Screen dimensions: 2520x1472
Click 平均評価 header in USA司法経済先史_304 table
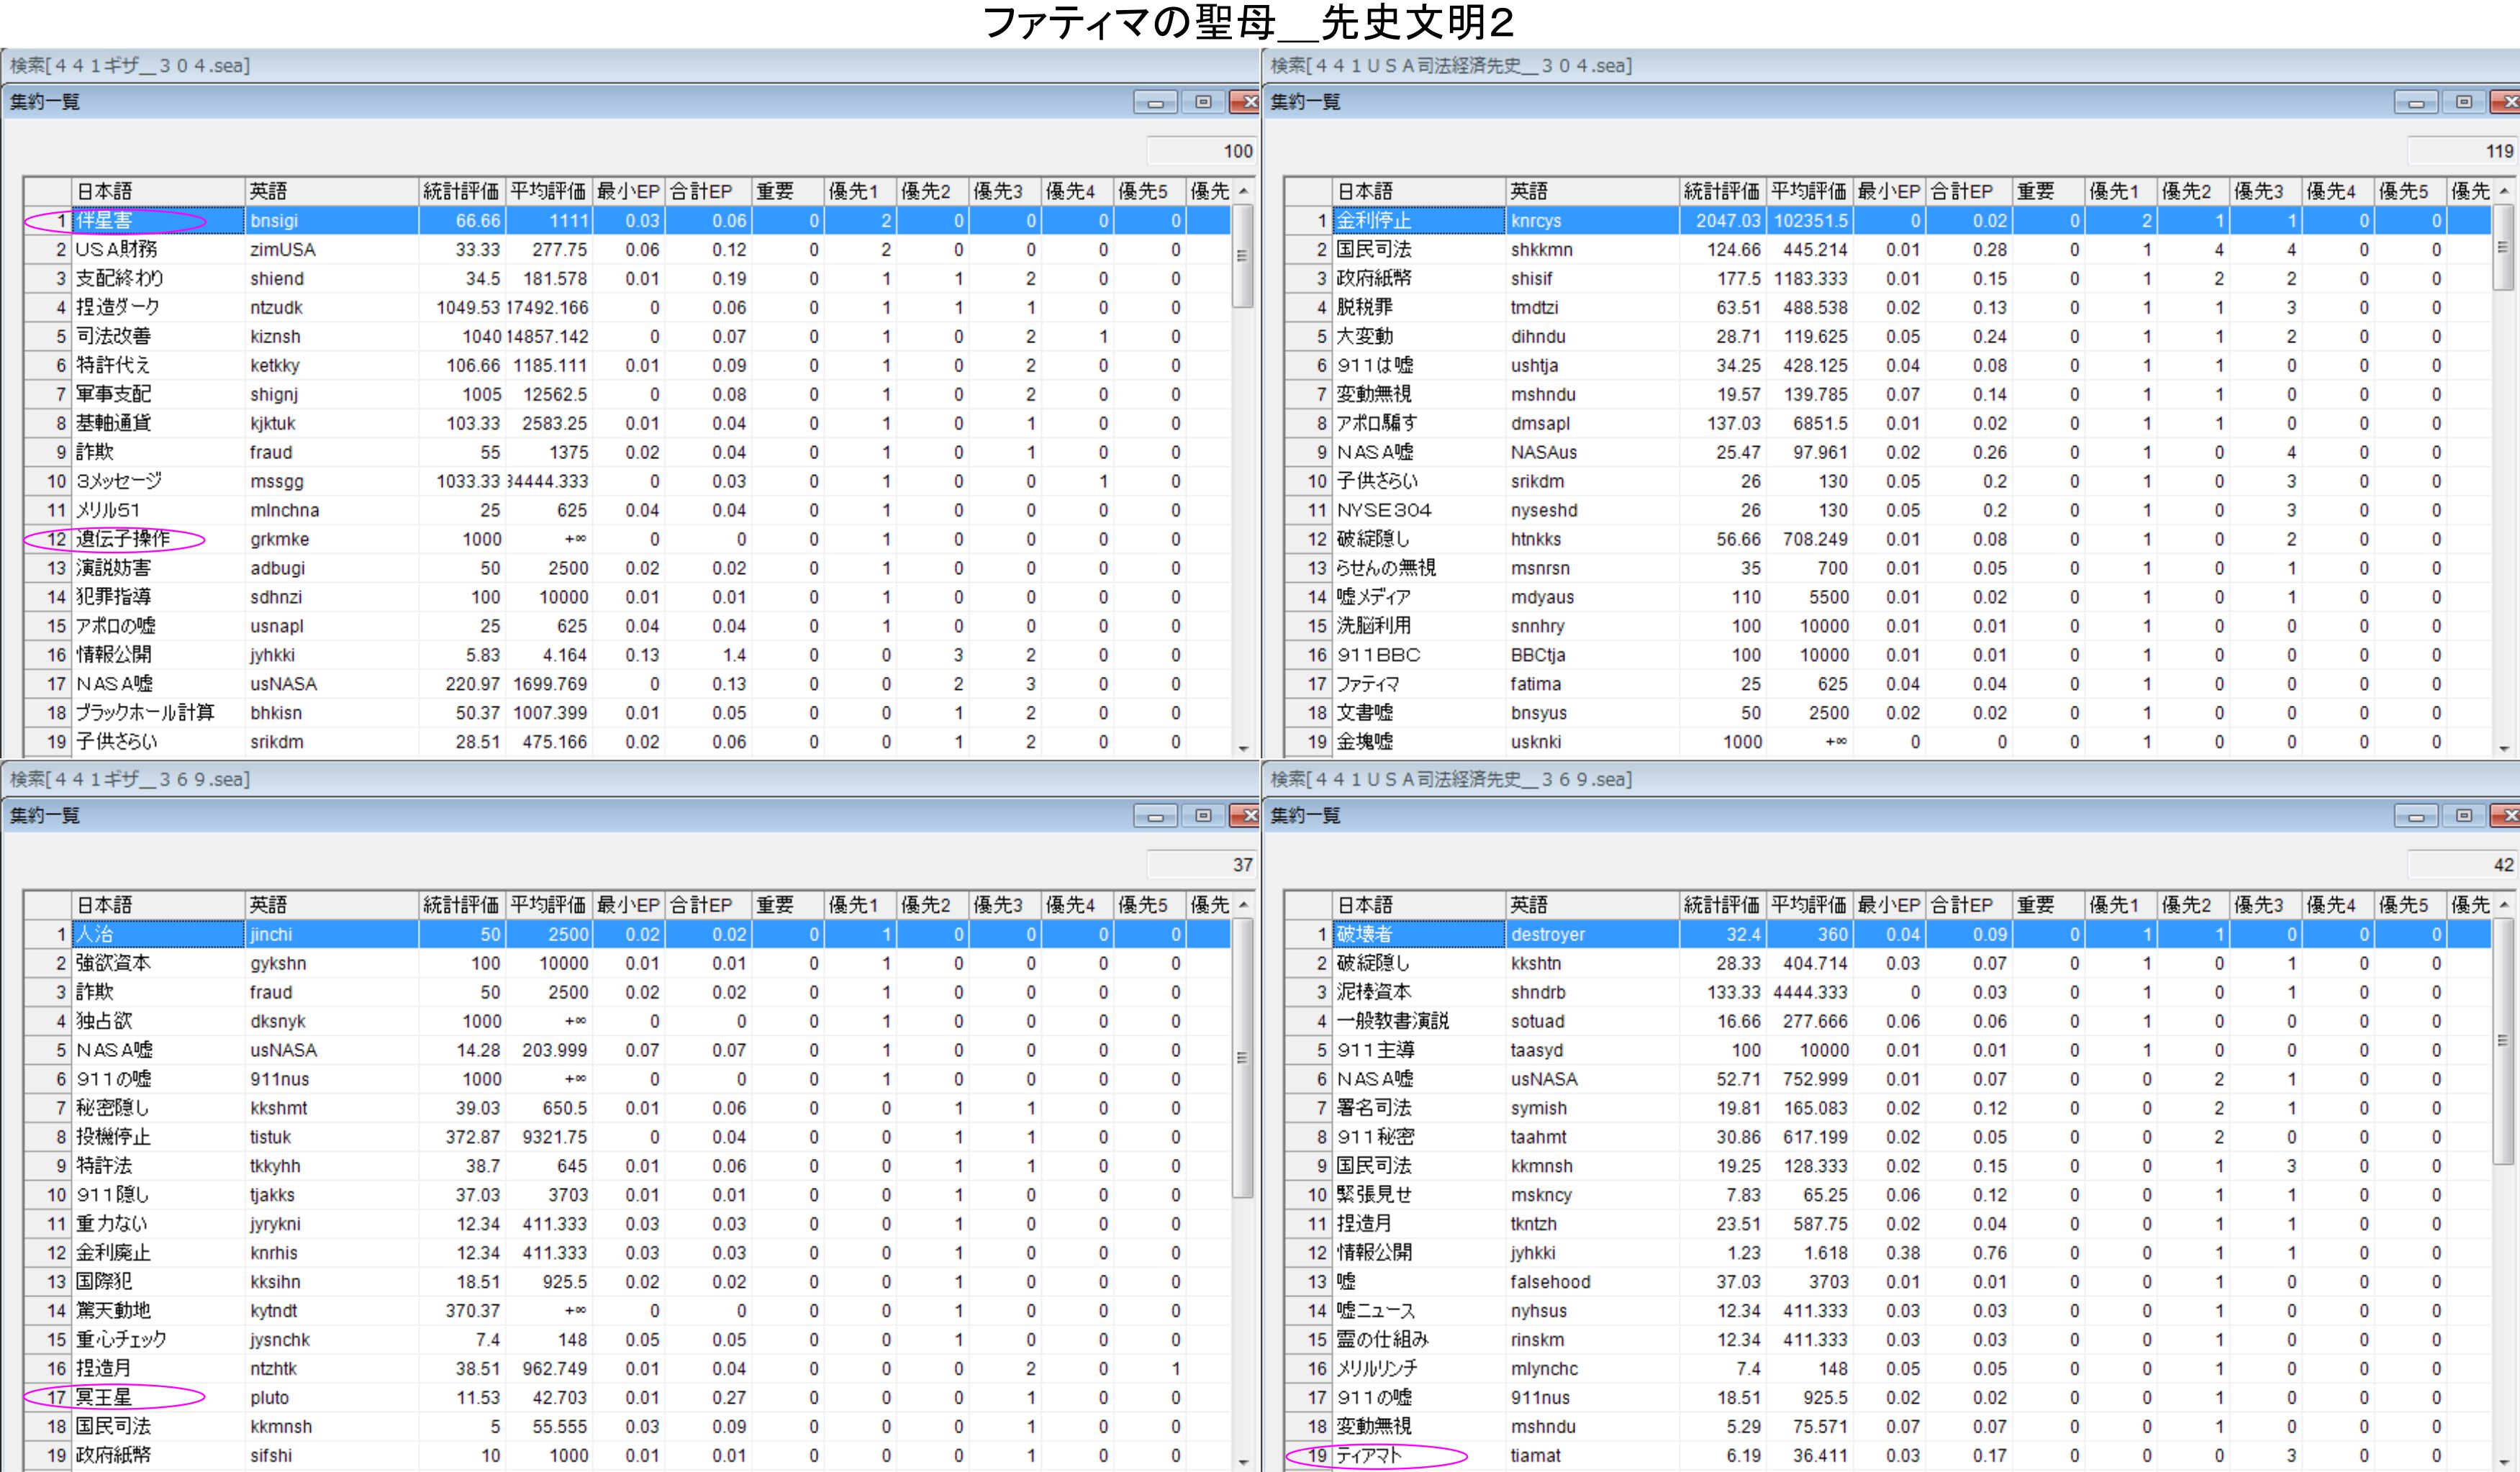click(x=1808, y=191)
